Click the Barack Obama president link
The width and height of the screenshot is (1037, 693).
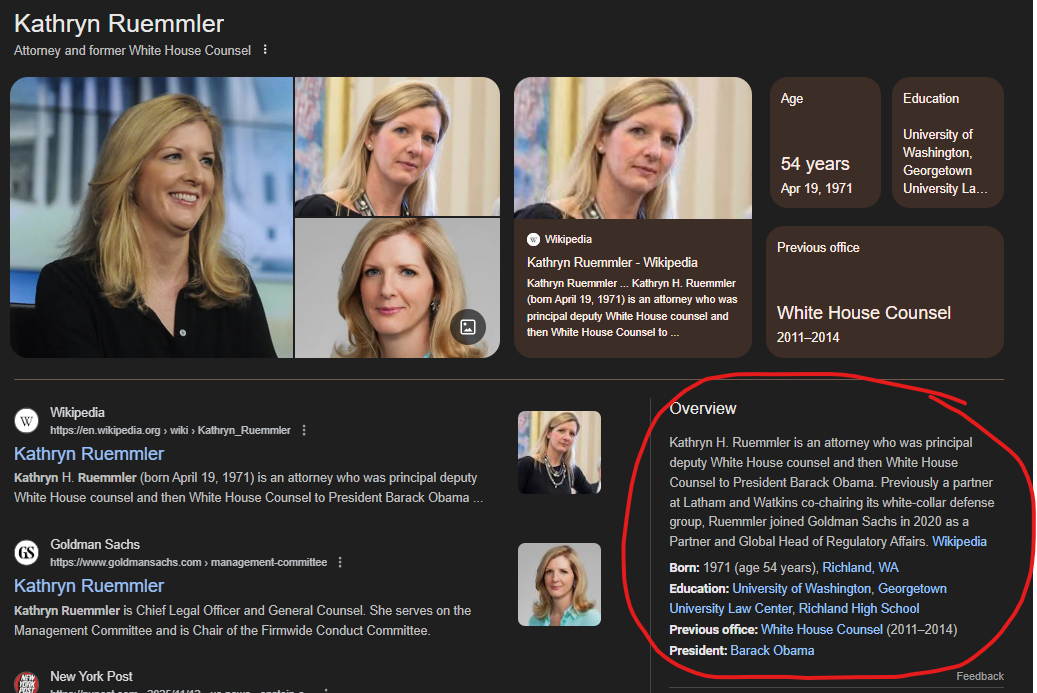coord(772,650)
